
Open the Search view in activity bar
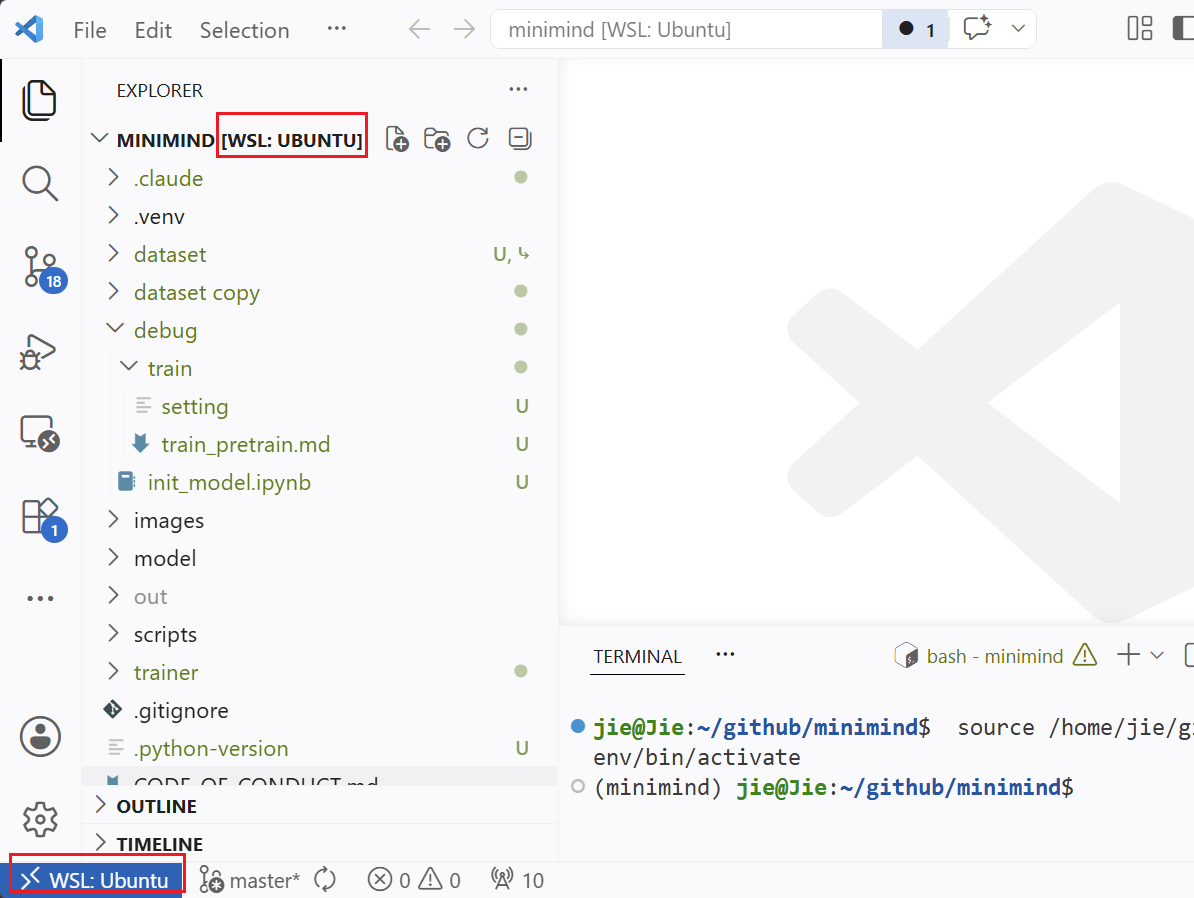tap(39, 184)
